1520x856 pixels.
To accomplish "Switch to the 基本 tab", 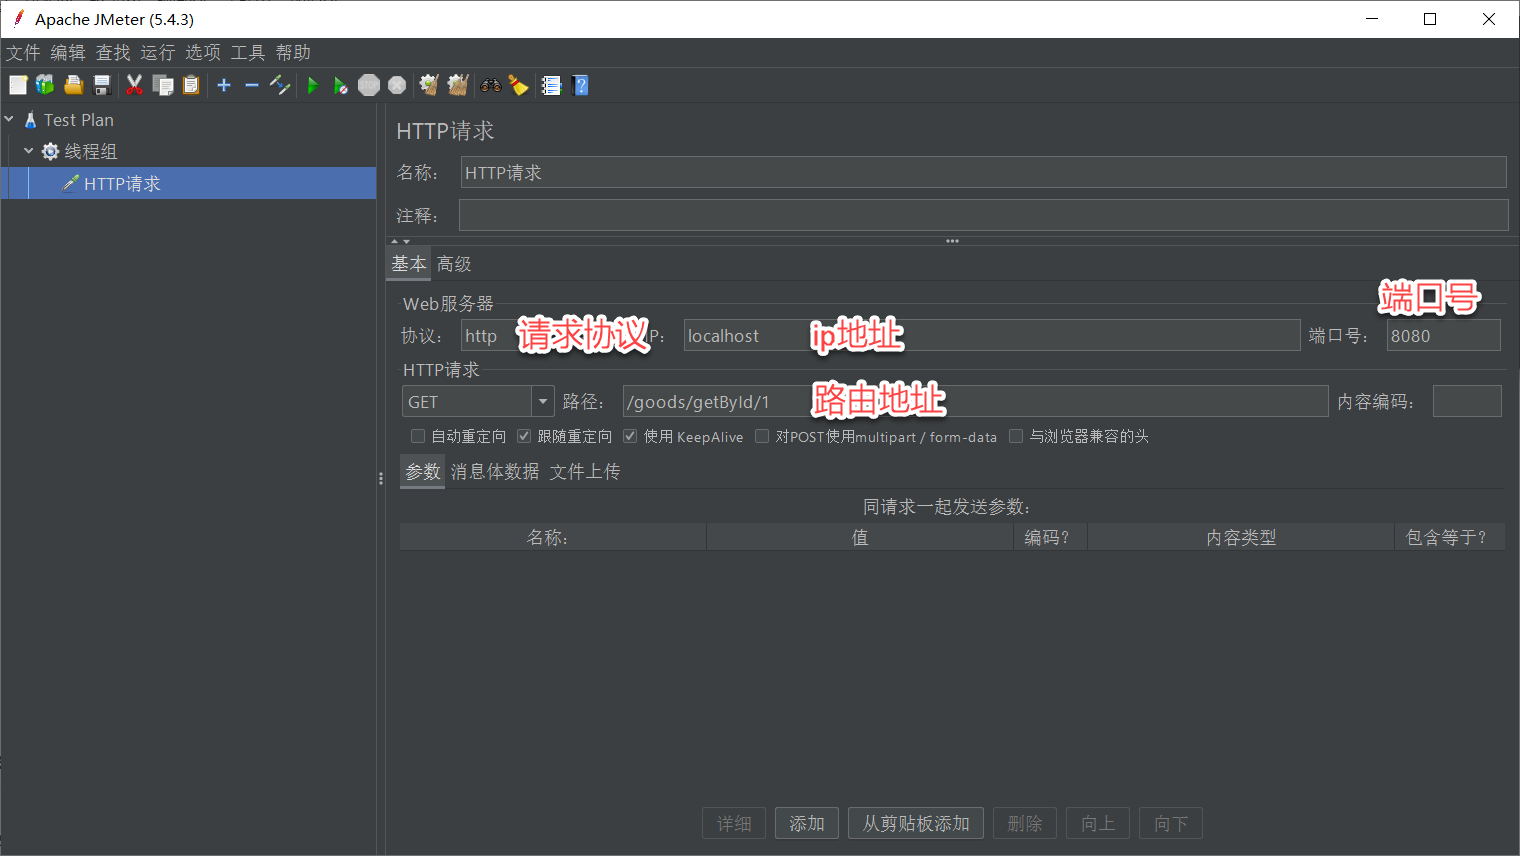I will pos(409,264).
